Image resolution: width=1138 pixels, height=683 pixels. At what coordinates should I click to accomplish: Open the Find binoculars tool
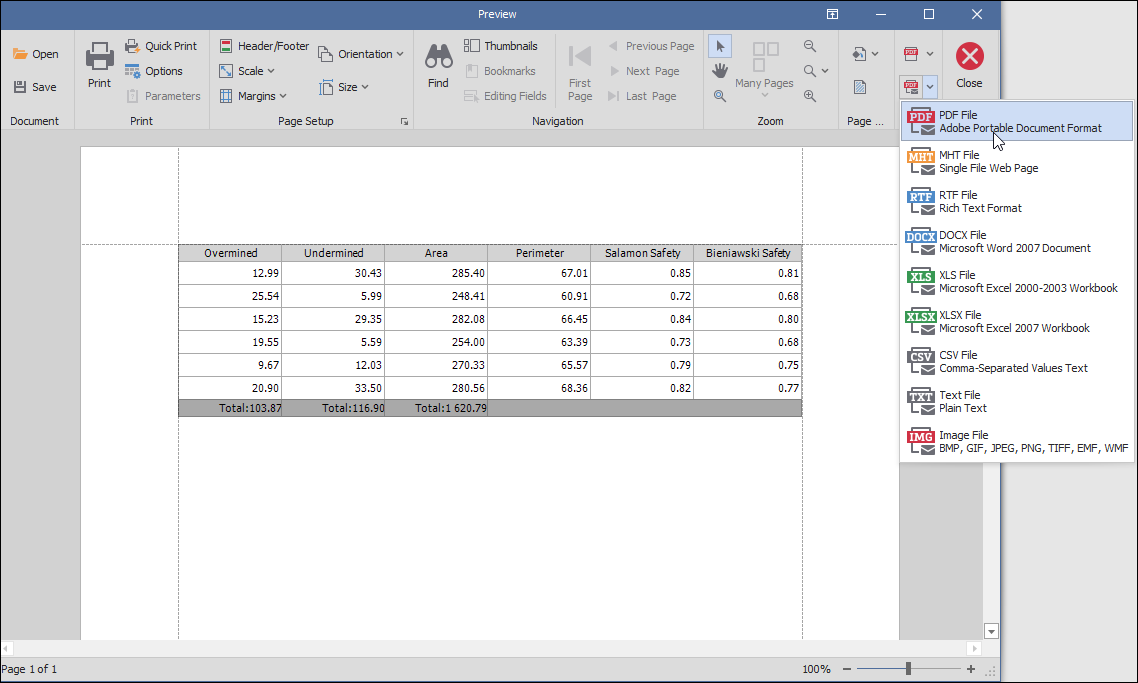pyautogui.click(x=438, y=66)
